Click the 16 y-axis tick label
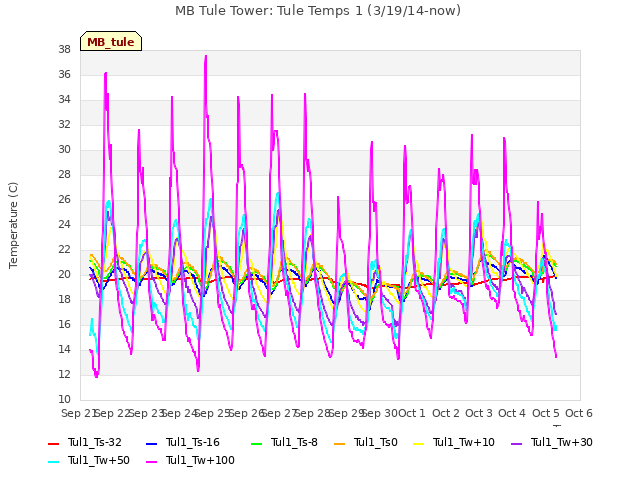Screen dimensions: 640x480 [x=64, y=324]
